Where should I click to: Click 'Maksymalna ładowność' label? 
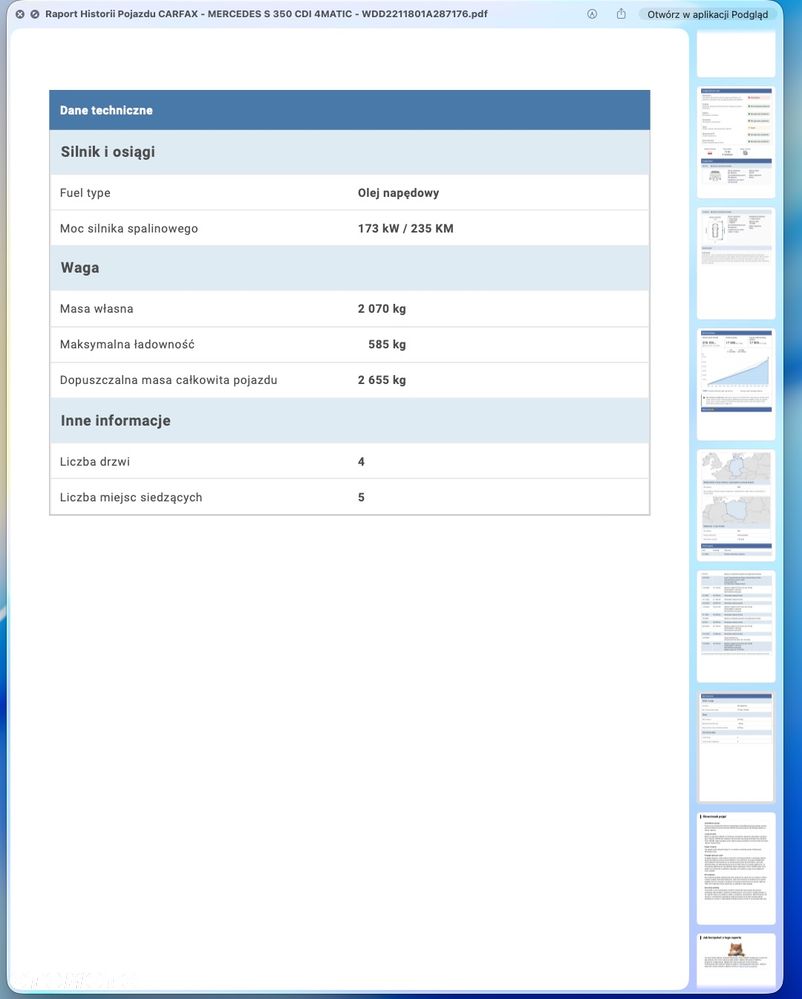127,345
